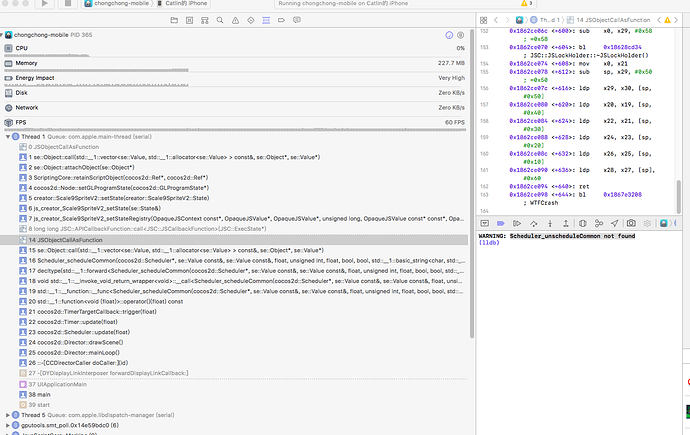Click the lldb console prompt
690x435 pixels.
(489, 243)
